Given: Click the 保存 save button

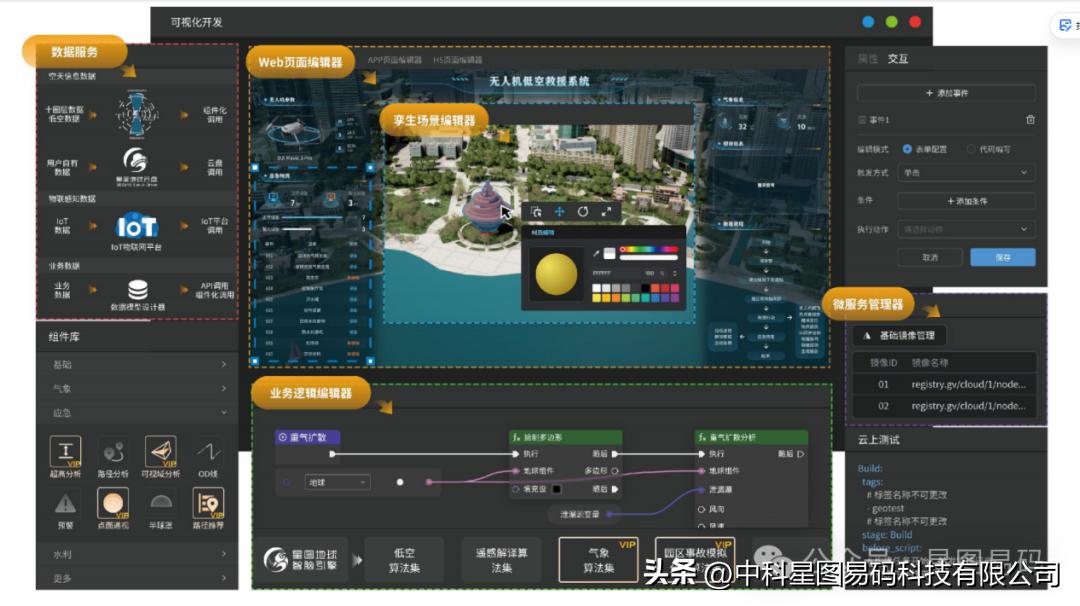Looking at the screenshot, I should (x=1003, y=257).
